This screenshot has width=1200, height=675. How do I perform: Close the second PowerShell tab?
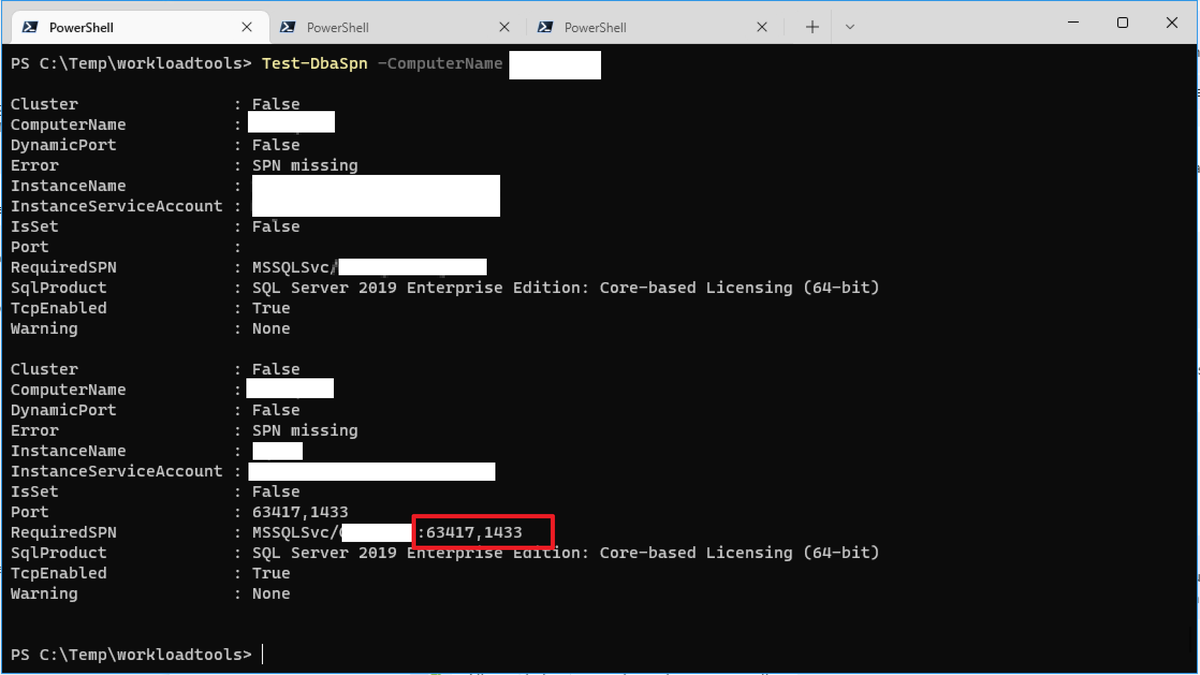tap(503, 28)
